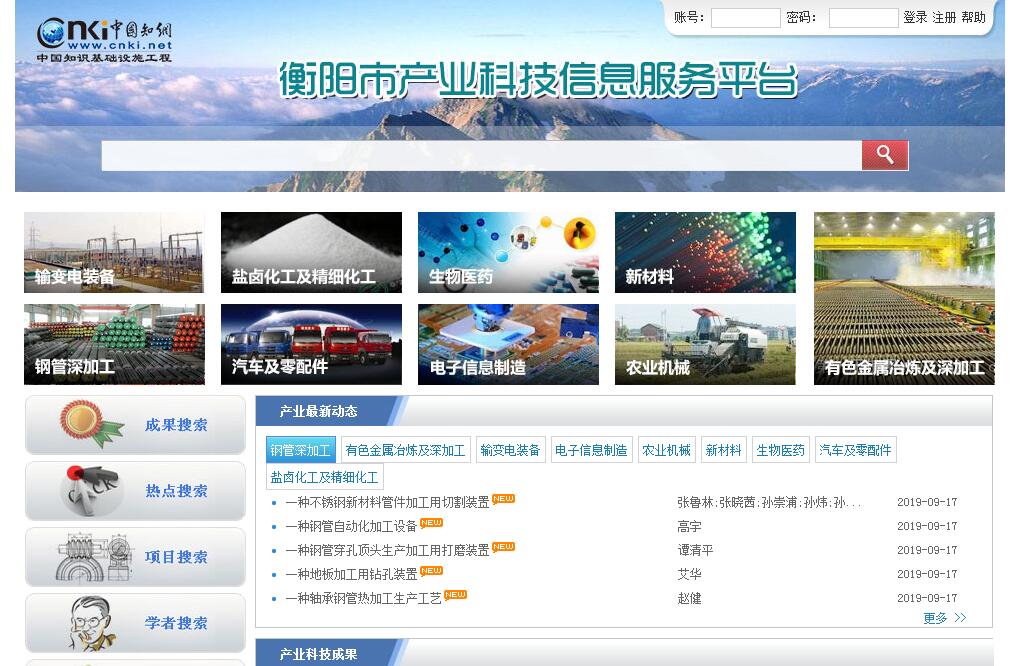Open 学者搜索 with scholar portrait icon
This screenshot has width=1017, height=666.
coord(135,623)
